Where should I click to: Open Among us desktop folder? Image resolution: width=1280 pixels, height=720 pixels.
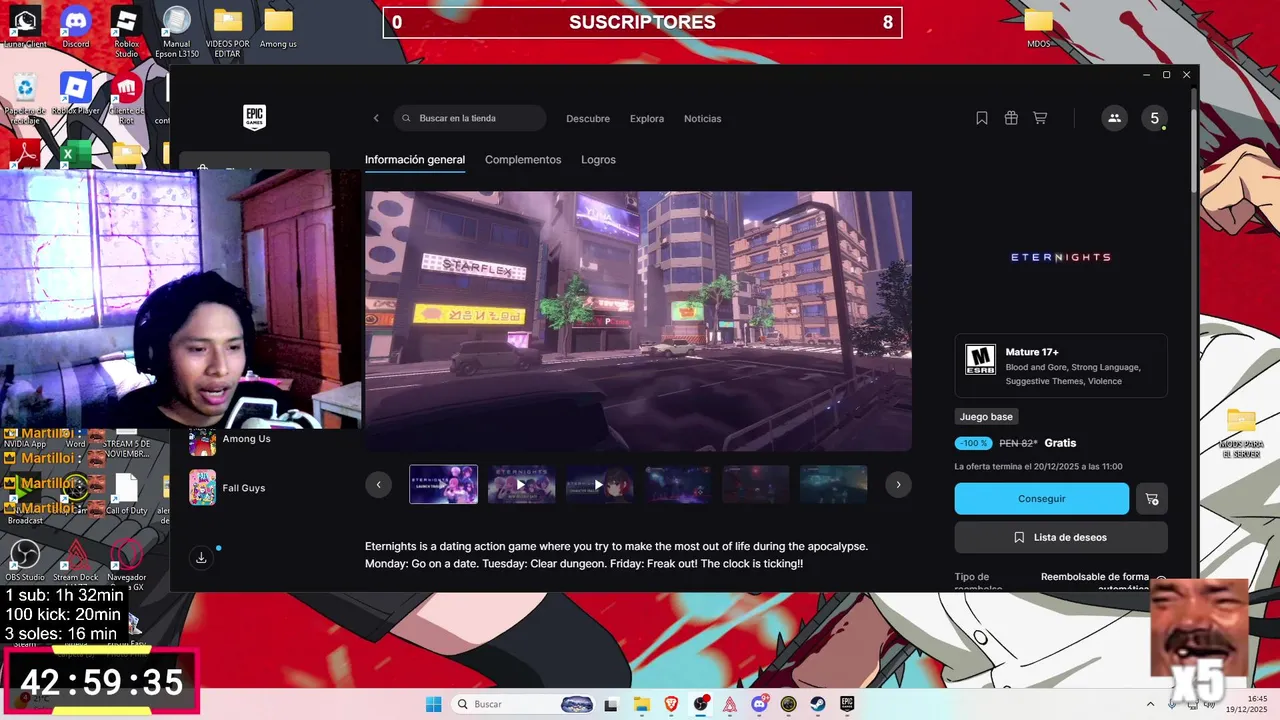[x=278, y=27]
